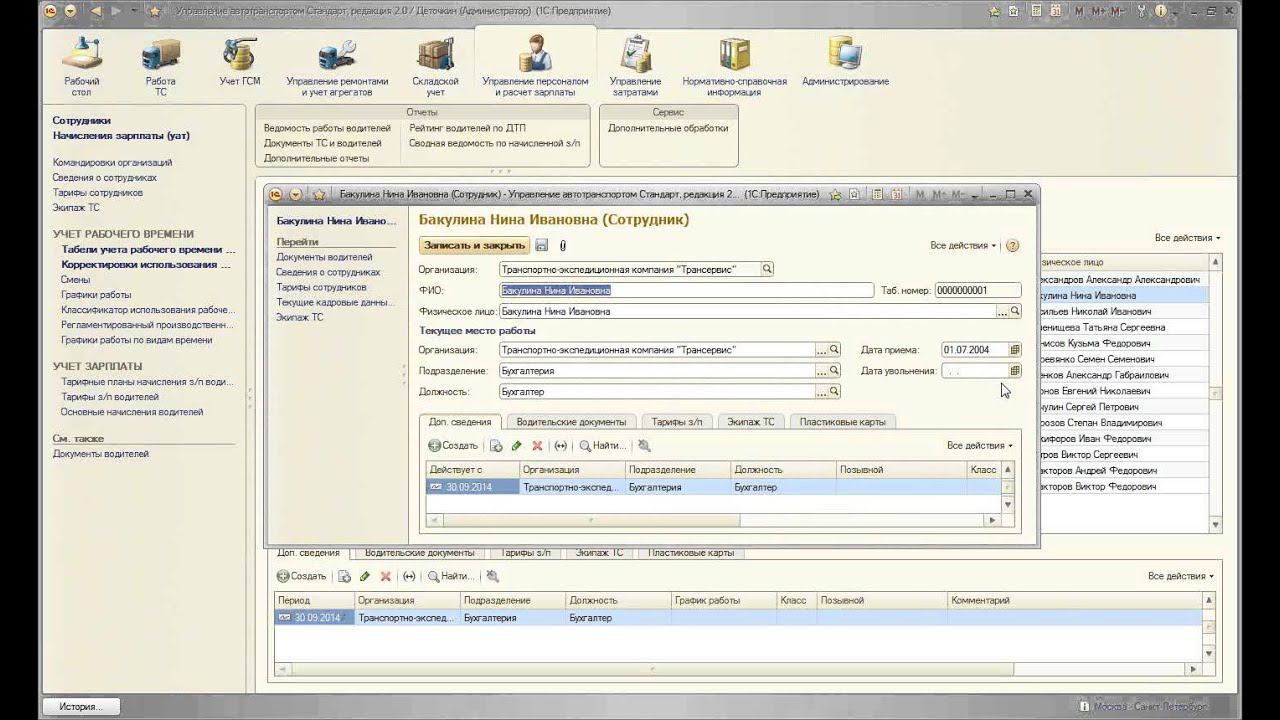1280x720 pixels.
Task: Click the magnifier next to top Организация field
Action: click(x=767, y=269)
